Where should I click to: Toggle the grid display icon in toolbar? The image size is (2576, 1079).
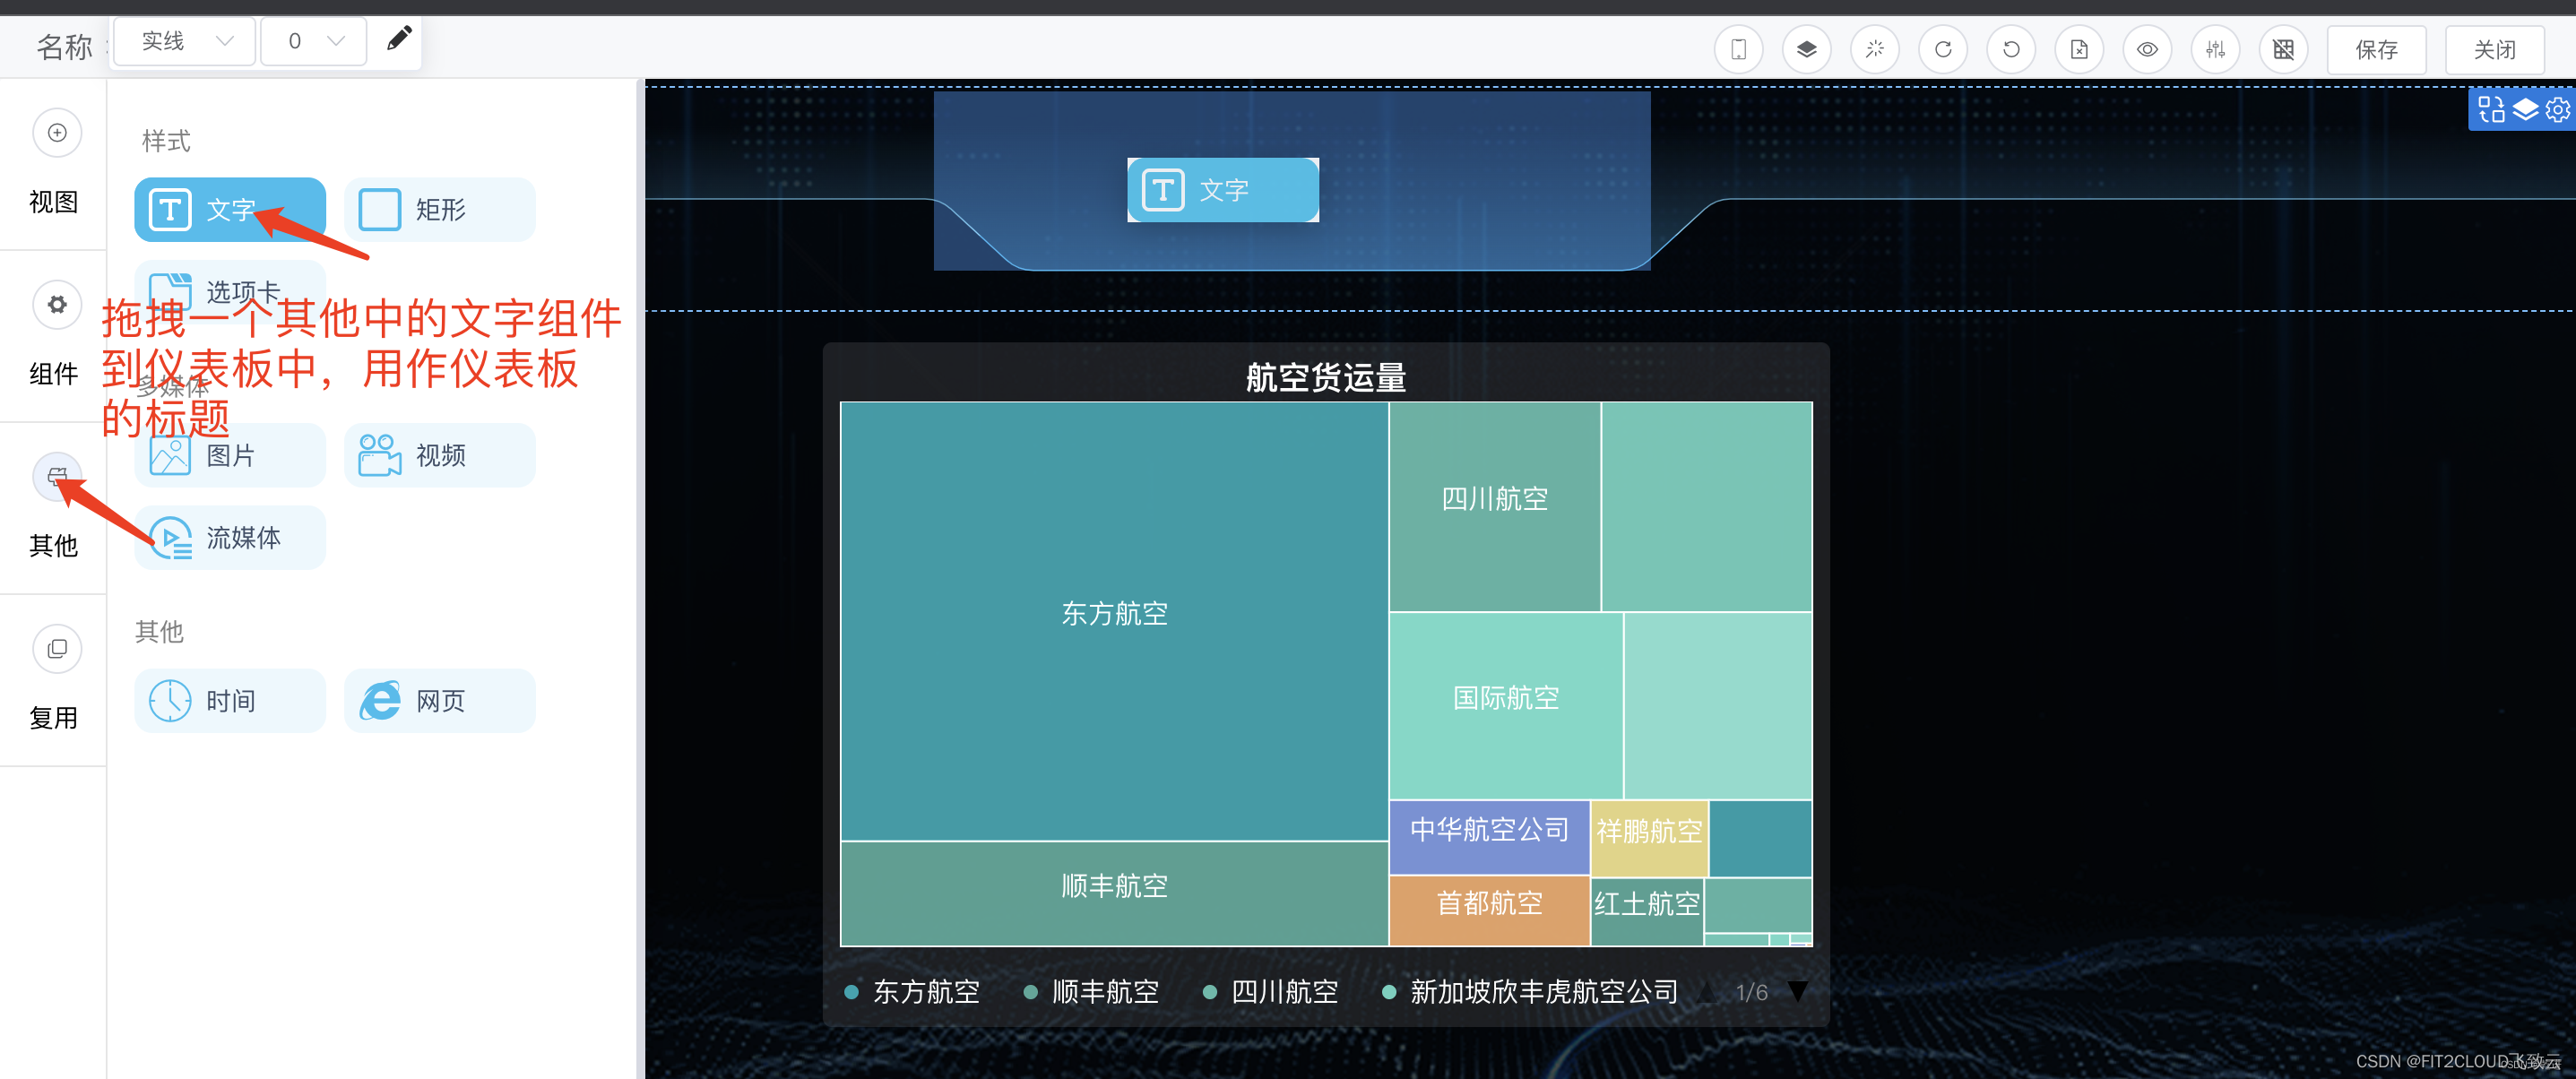(2283, 48)
